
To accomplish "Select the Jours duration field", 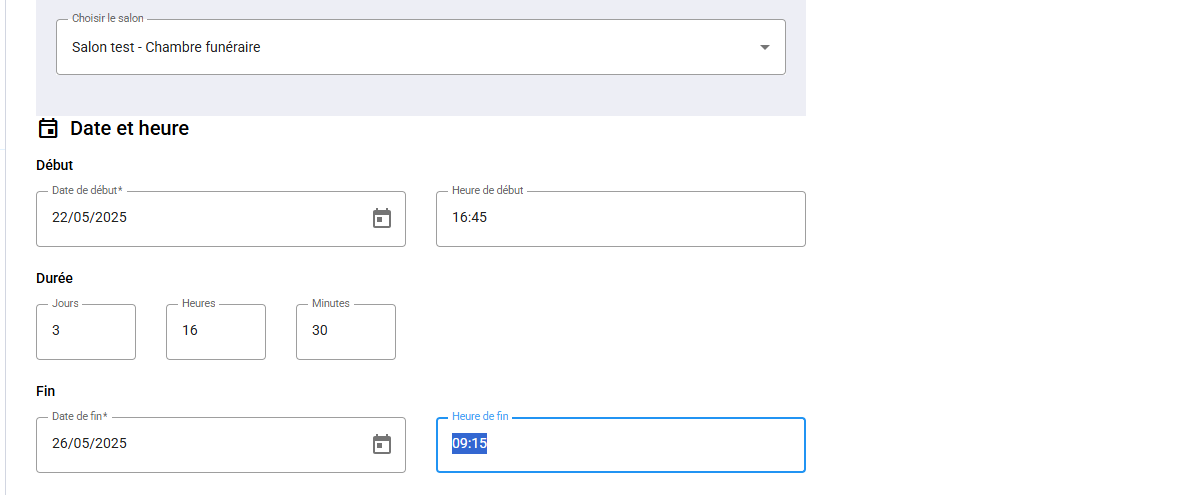I will [86, 332].
